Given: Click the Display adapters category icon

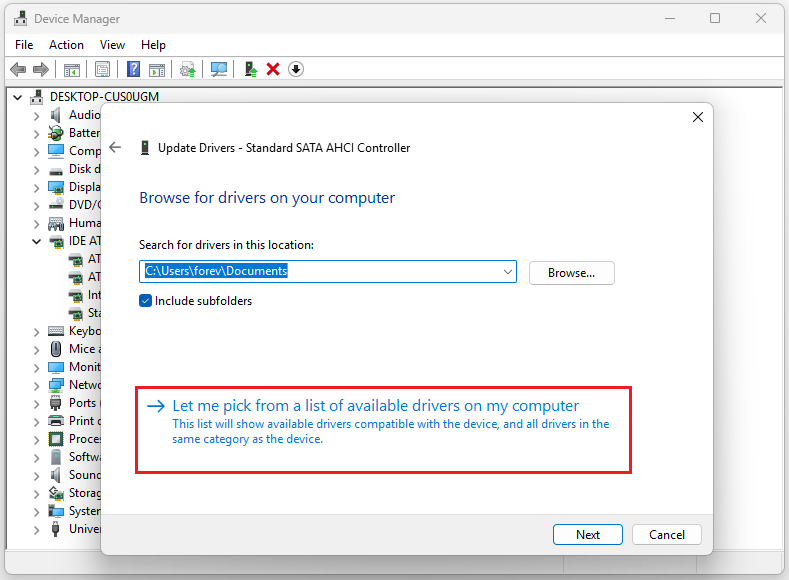Looking at the screenshot, I should [56, 187].
